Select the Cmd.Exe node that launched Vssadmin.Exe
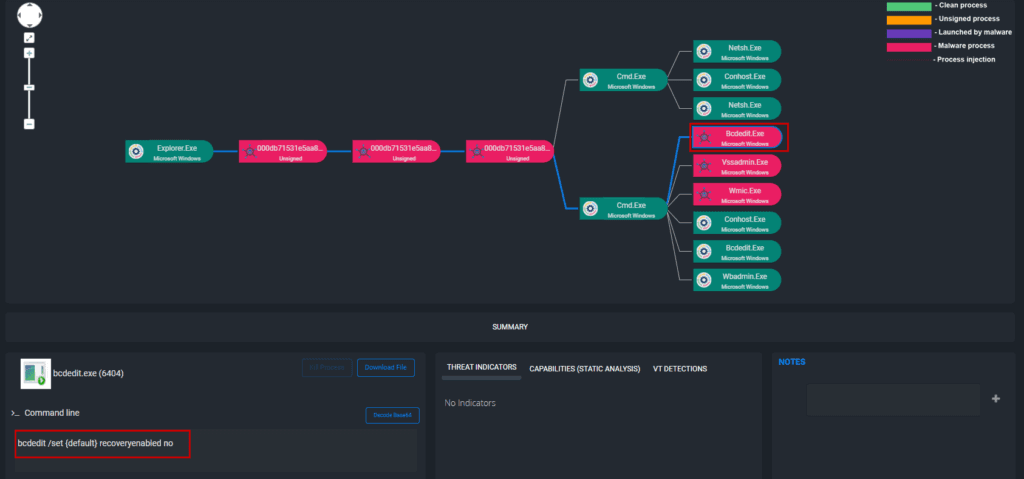Screen dimensions: 1024x479 (624, 208)
